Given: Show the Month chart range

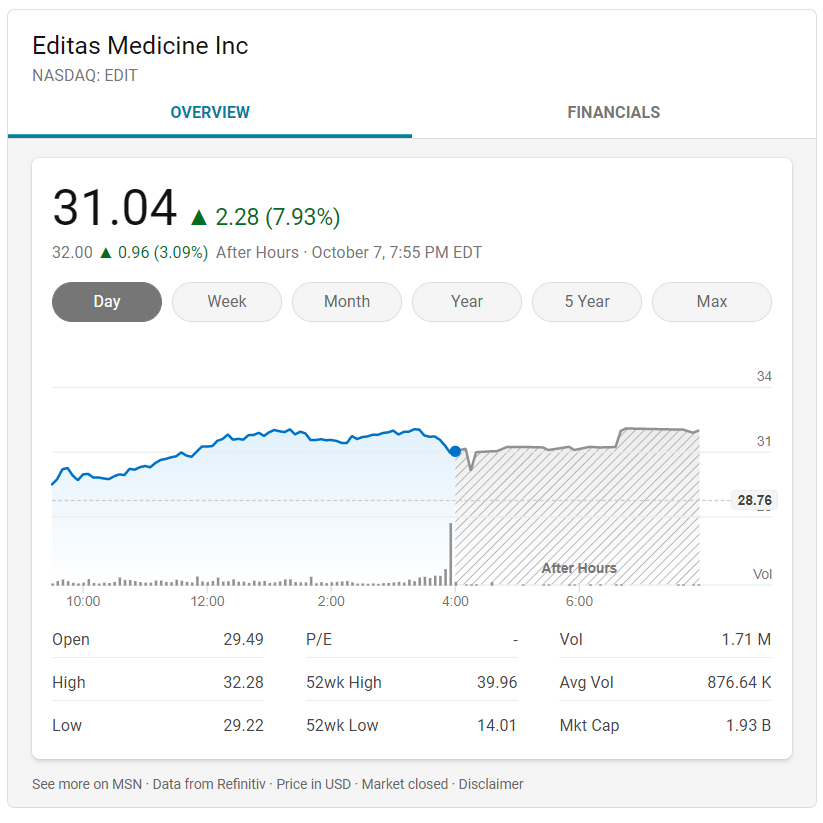Looking at the screenshot, I should point(347,302).
